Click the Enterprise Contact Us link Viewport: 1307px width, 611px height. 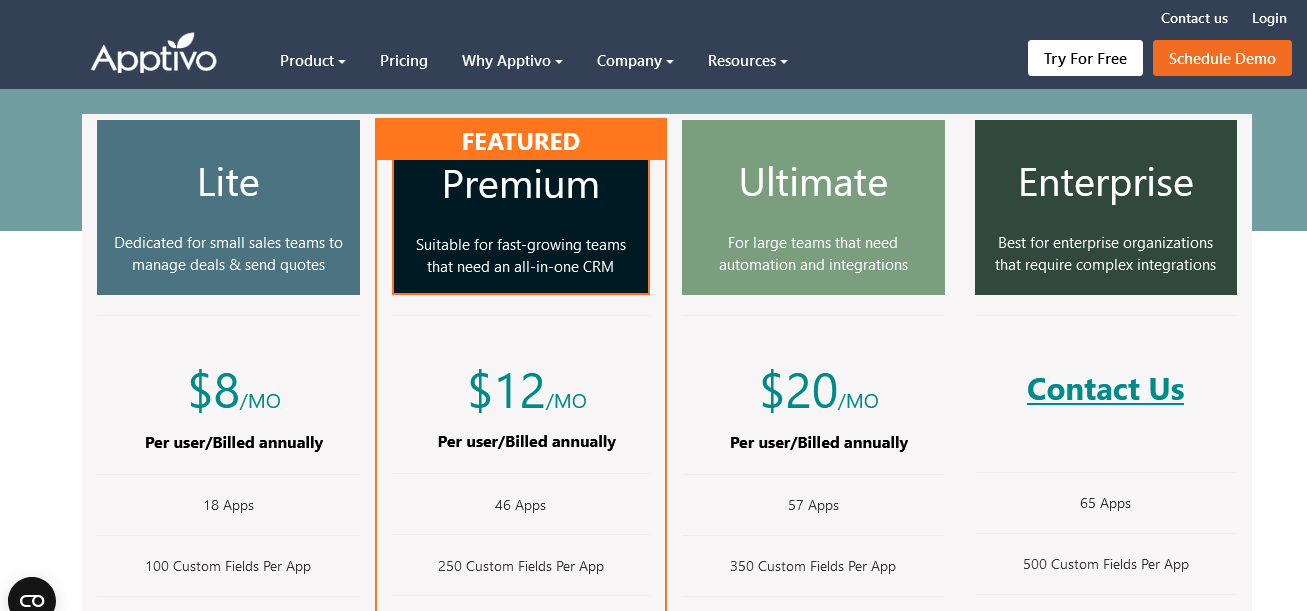1105,389
